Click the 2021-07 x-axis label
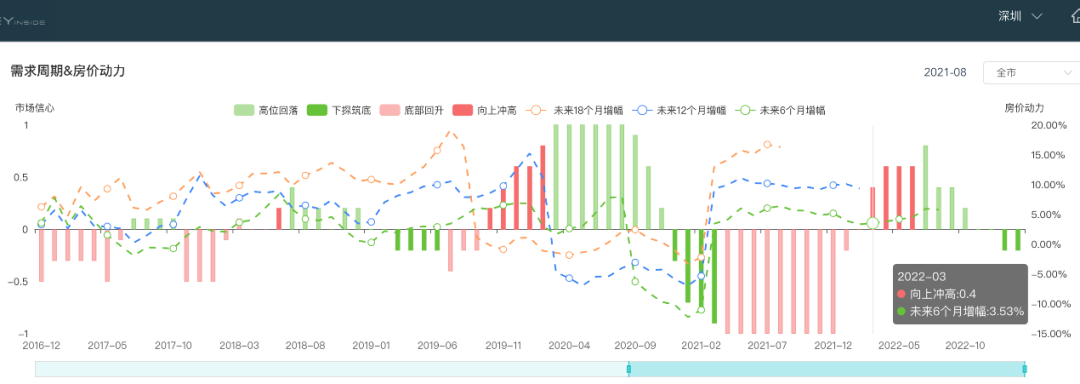The height and width of the screenshot is (384, 1080). click(x=767, y=345)
